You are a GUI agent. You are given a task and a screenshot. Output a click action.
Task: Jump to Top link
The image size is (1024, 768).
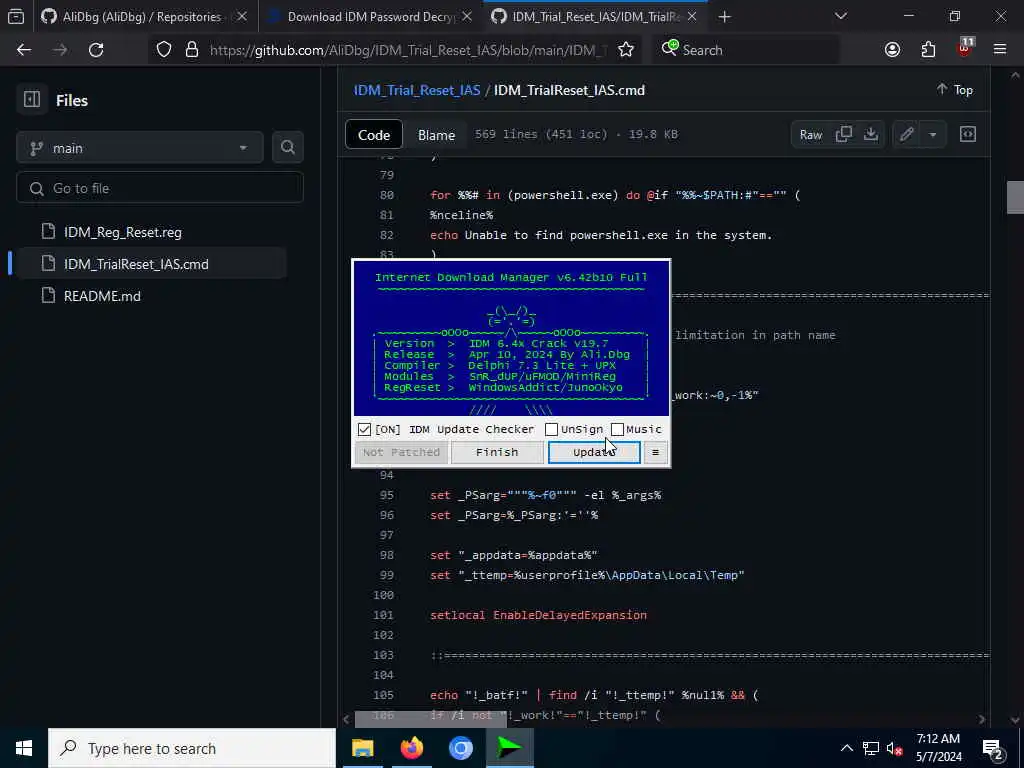coord(955,89)
